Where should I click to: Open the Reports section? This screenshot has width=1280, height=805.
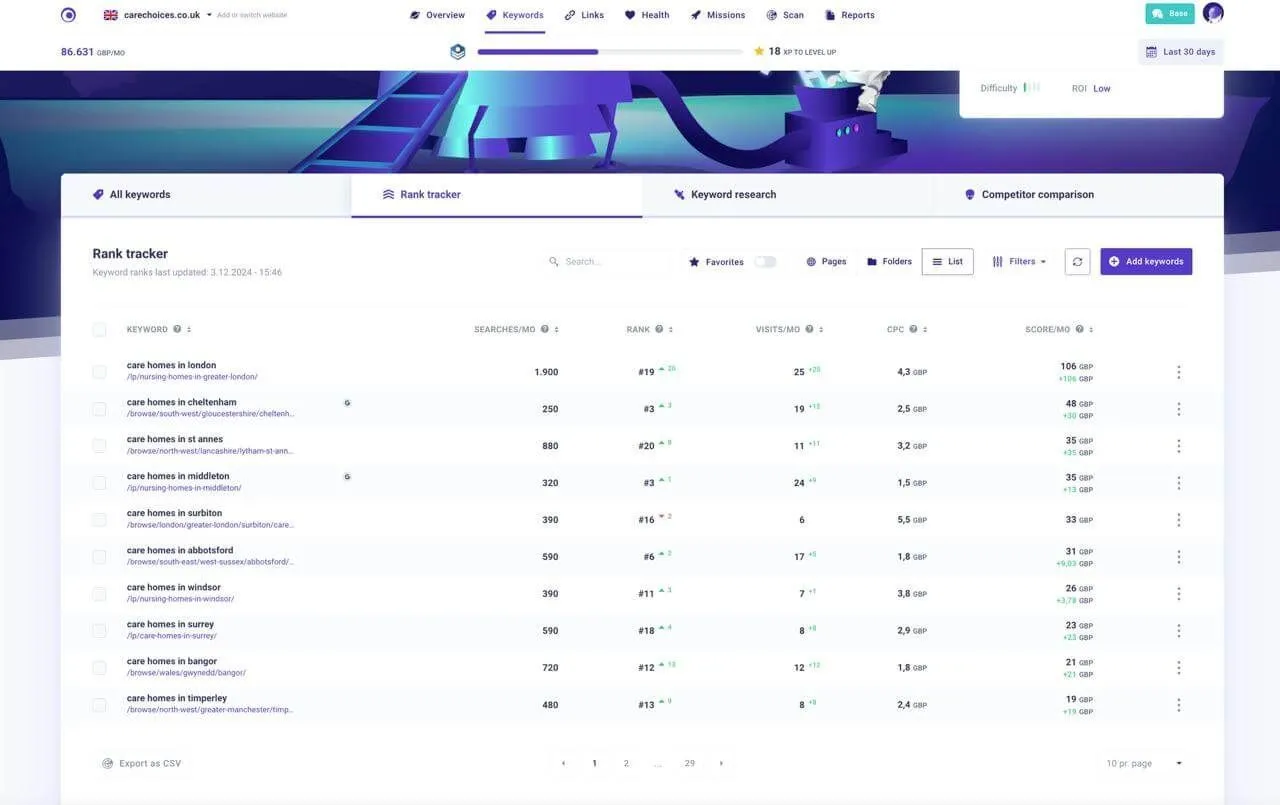click(x=849, y=15)
